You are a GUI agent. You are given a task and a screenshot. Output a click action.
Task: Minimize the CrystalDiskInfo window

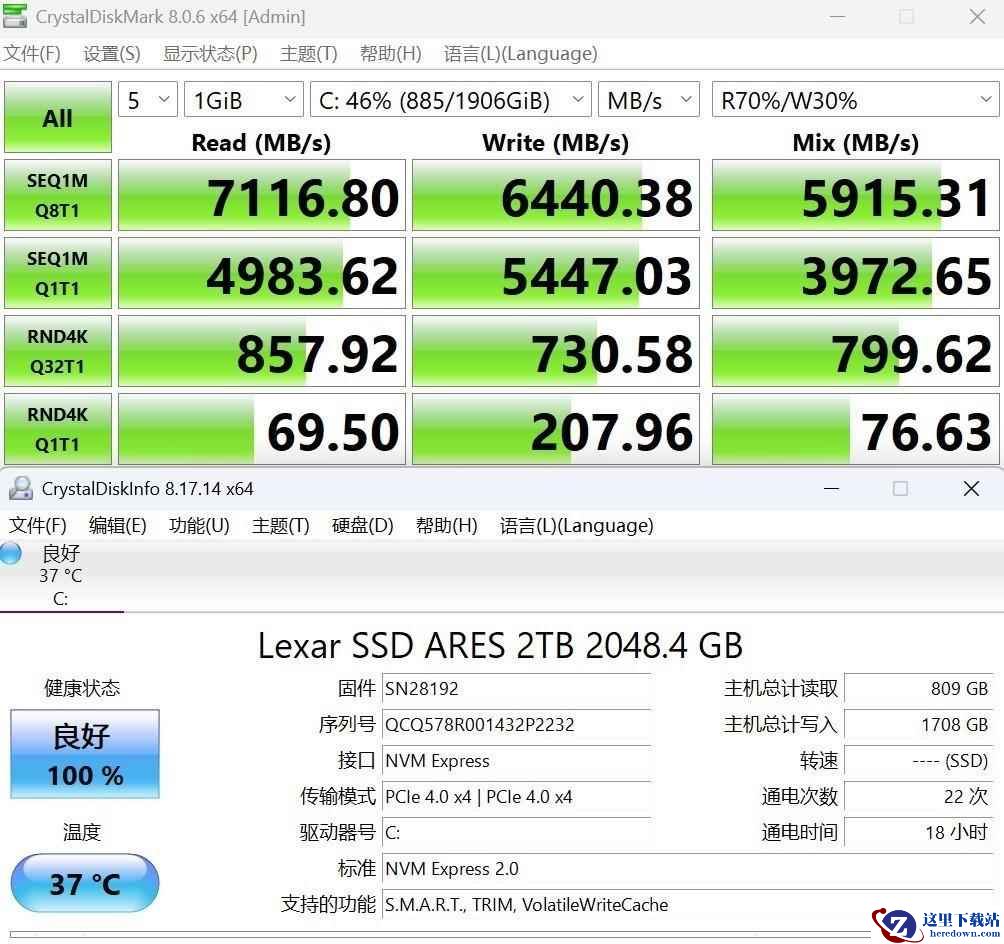pos(831,489)
